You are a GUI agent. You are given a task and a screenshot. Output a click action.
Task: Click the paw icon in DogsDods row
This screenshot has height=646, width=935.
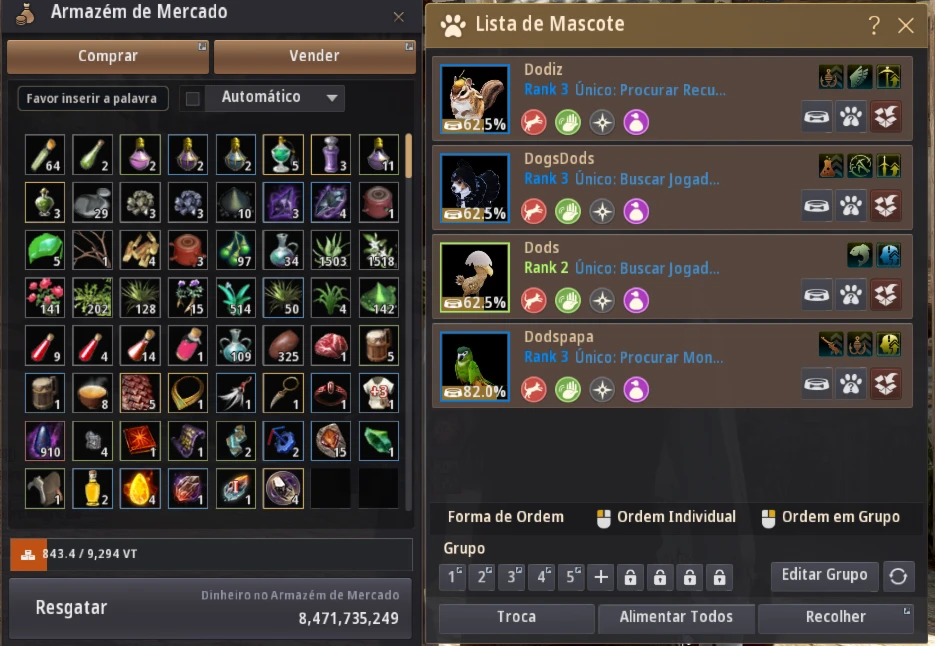[x=851, y=206]
